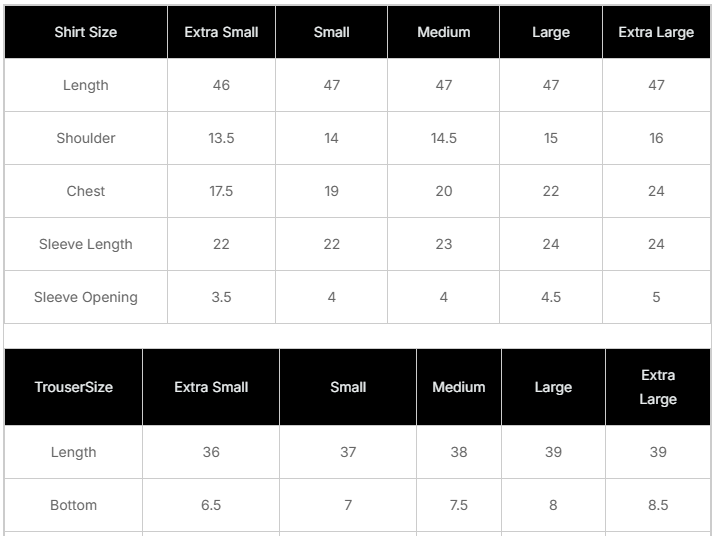
Task: Click the Small chest value 19
Action: click(x=331, y=191)
